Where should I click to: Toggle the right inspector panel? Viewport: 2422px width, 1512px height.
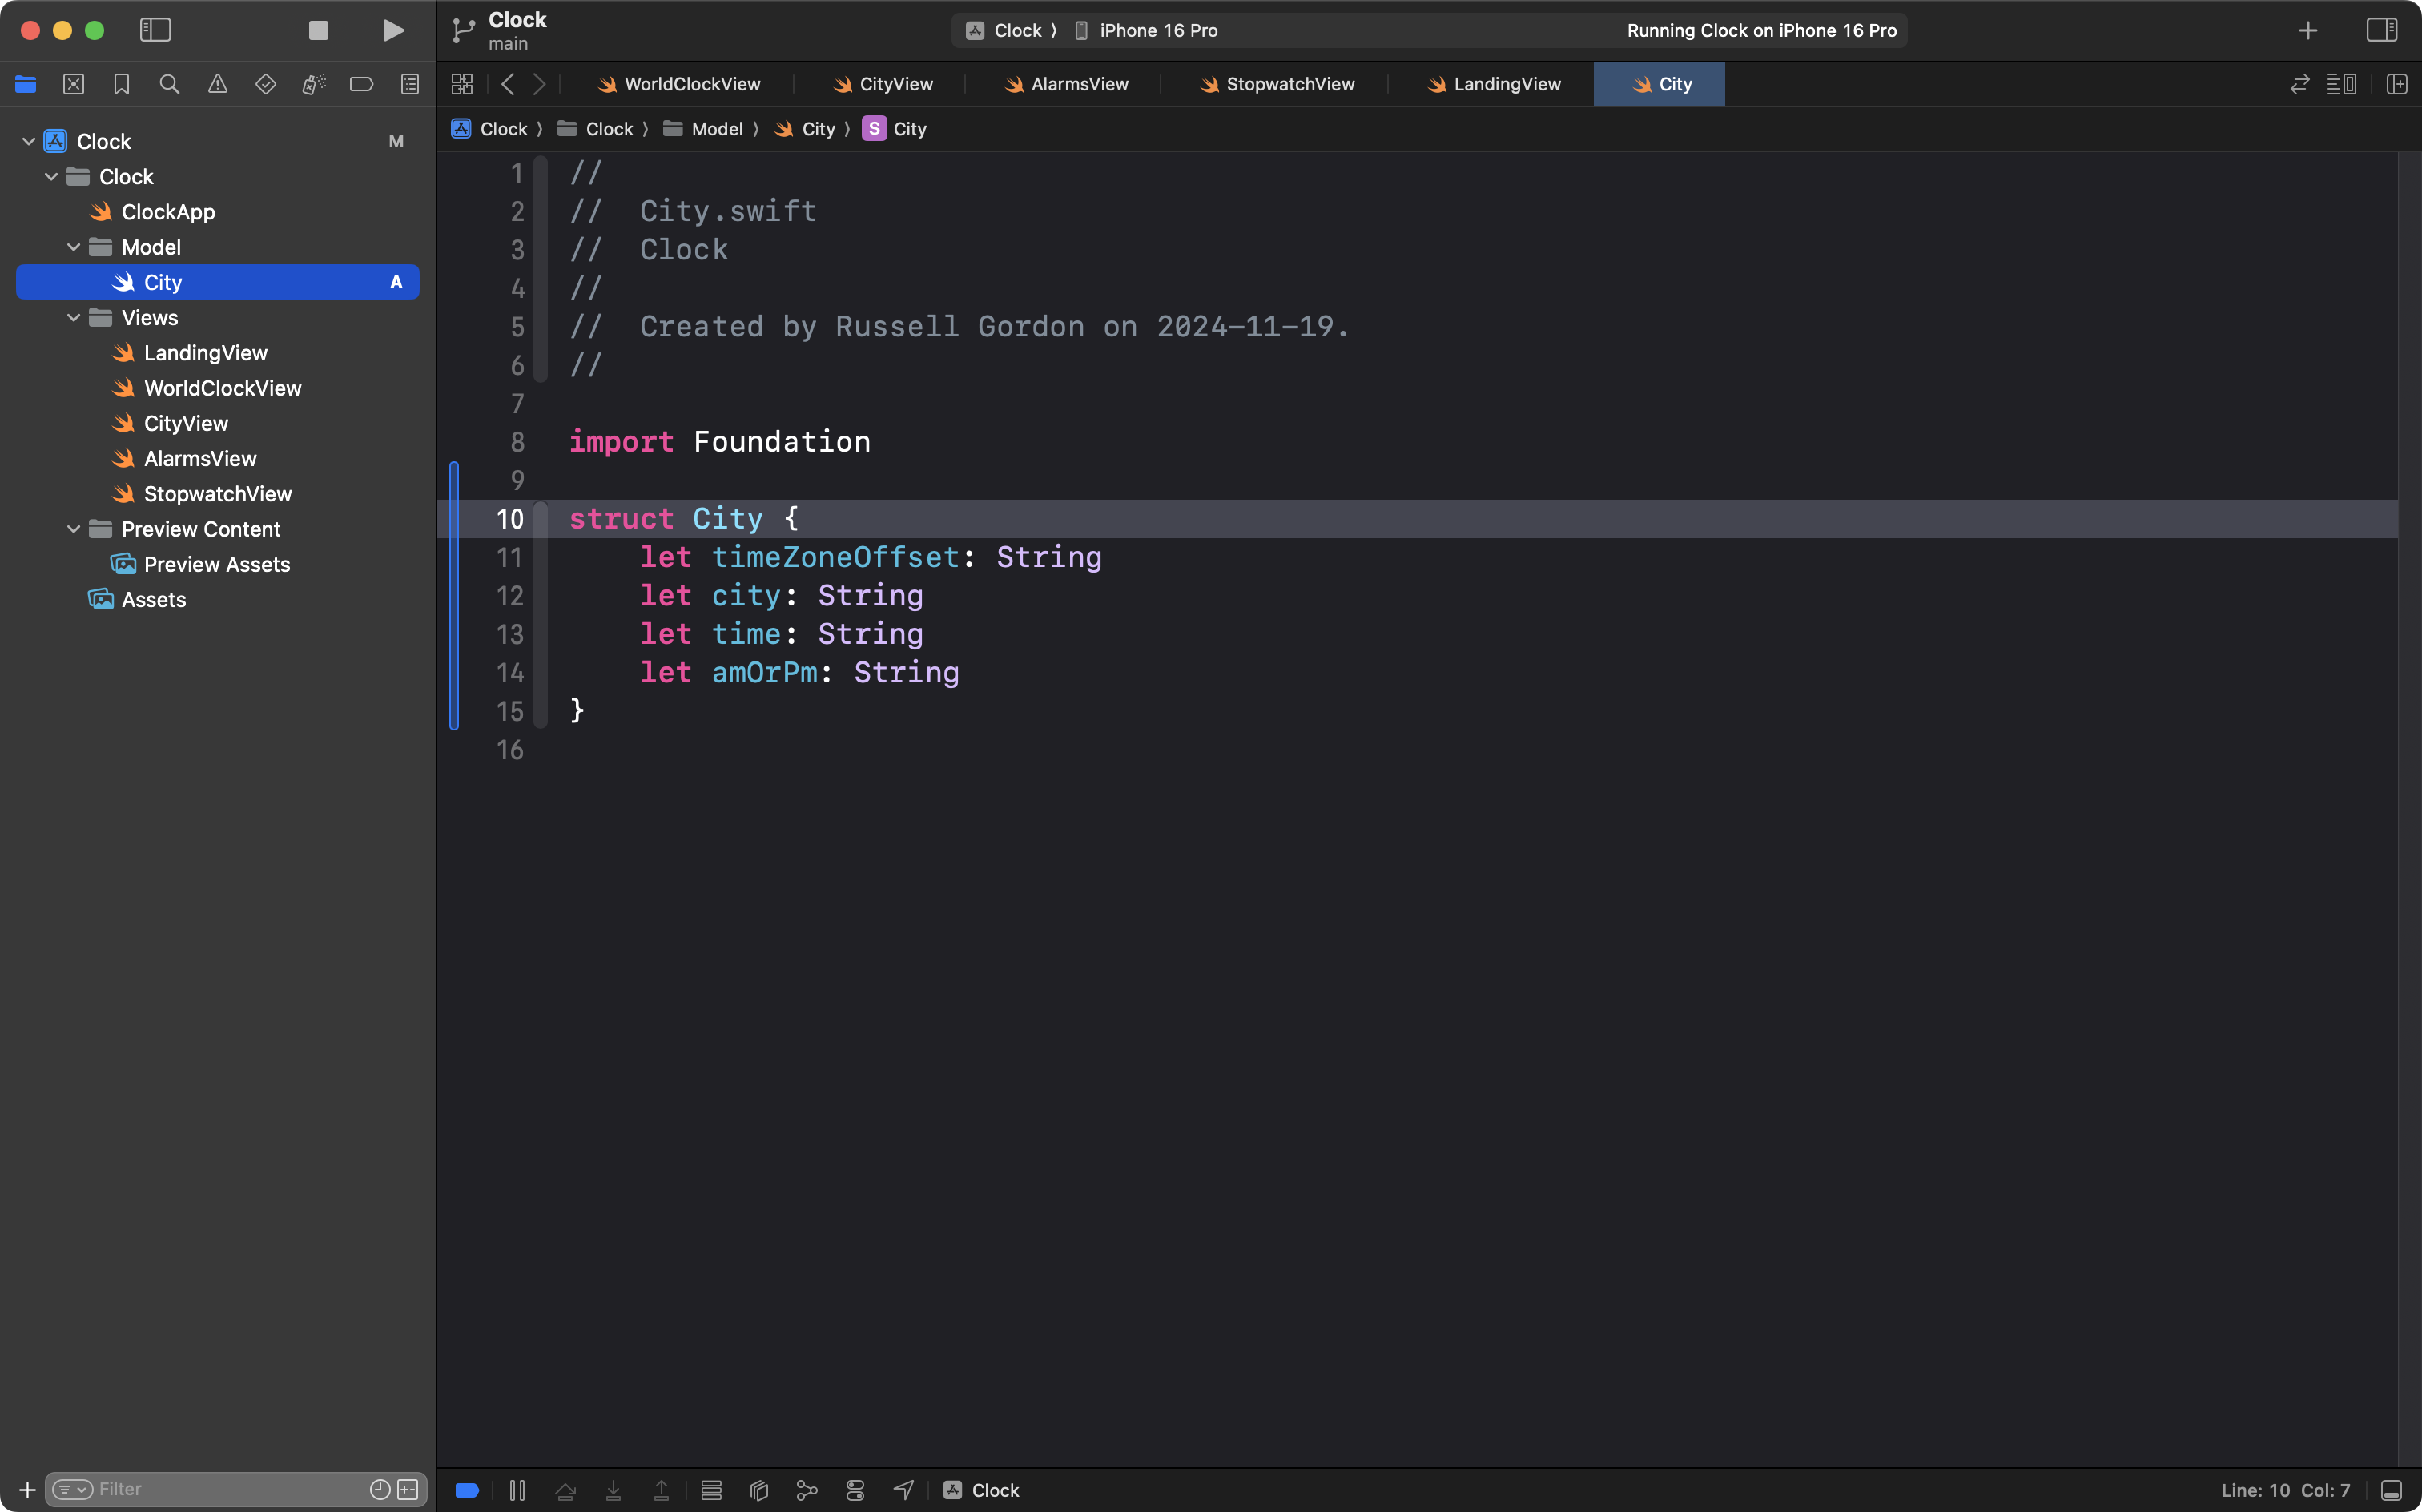pos(2381,31)
